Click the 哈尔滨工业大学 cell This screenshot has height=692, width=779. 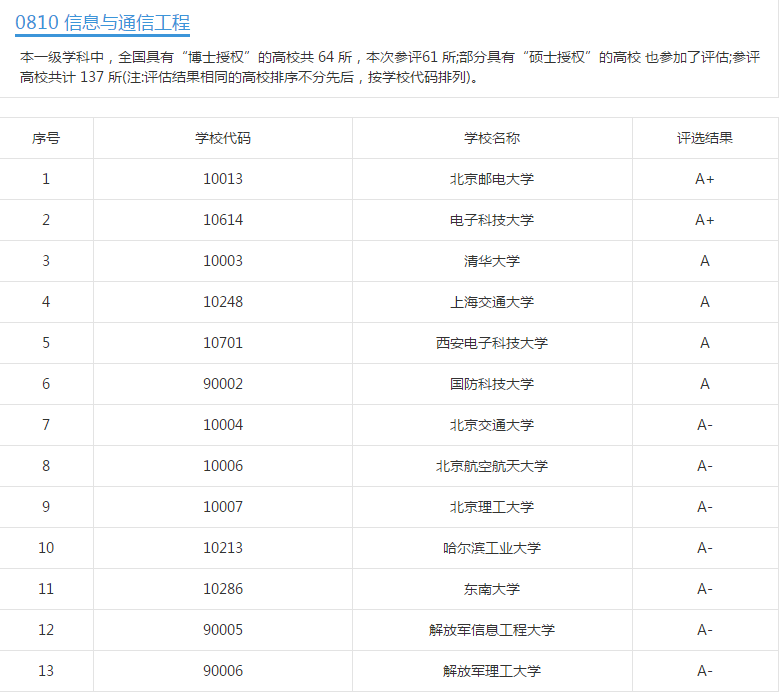pyautogui.click(x=492, y=548)
